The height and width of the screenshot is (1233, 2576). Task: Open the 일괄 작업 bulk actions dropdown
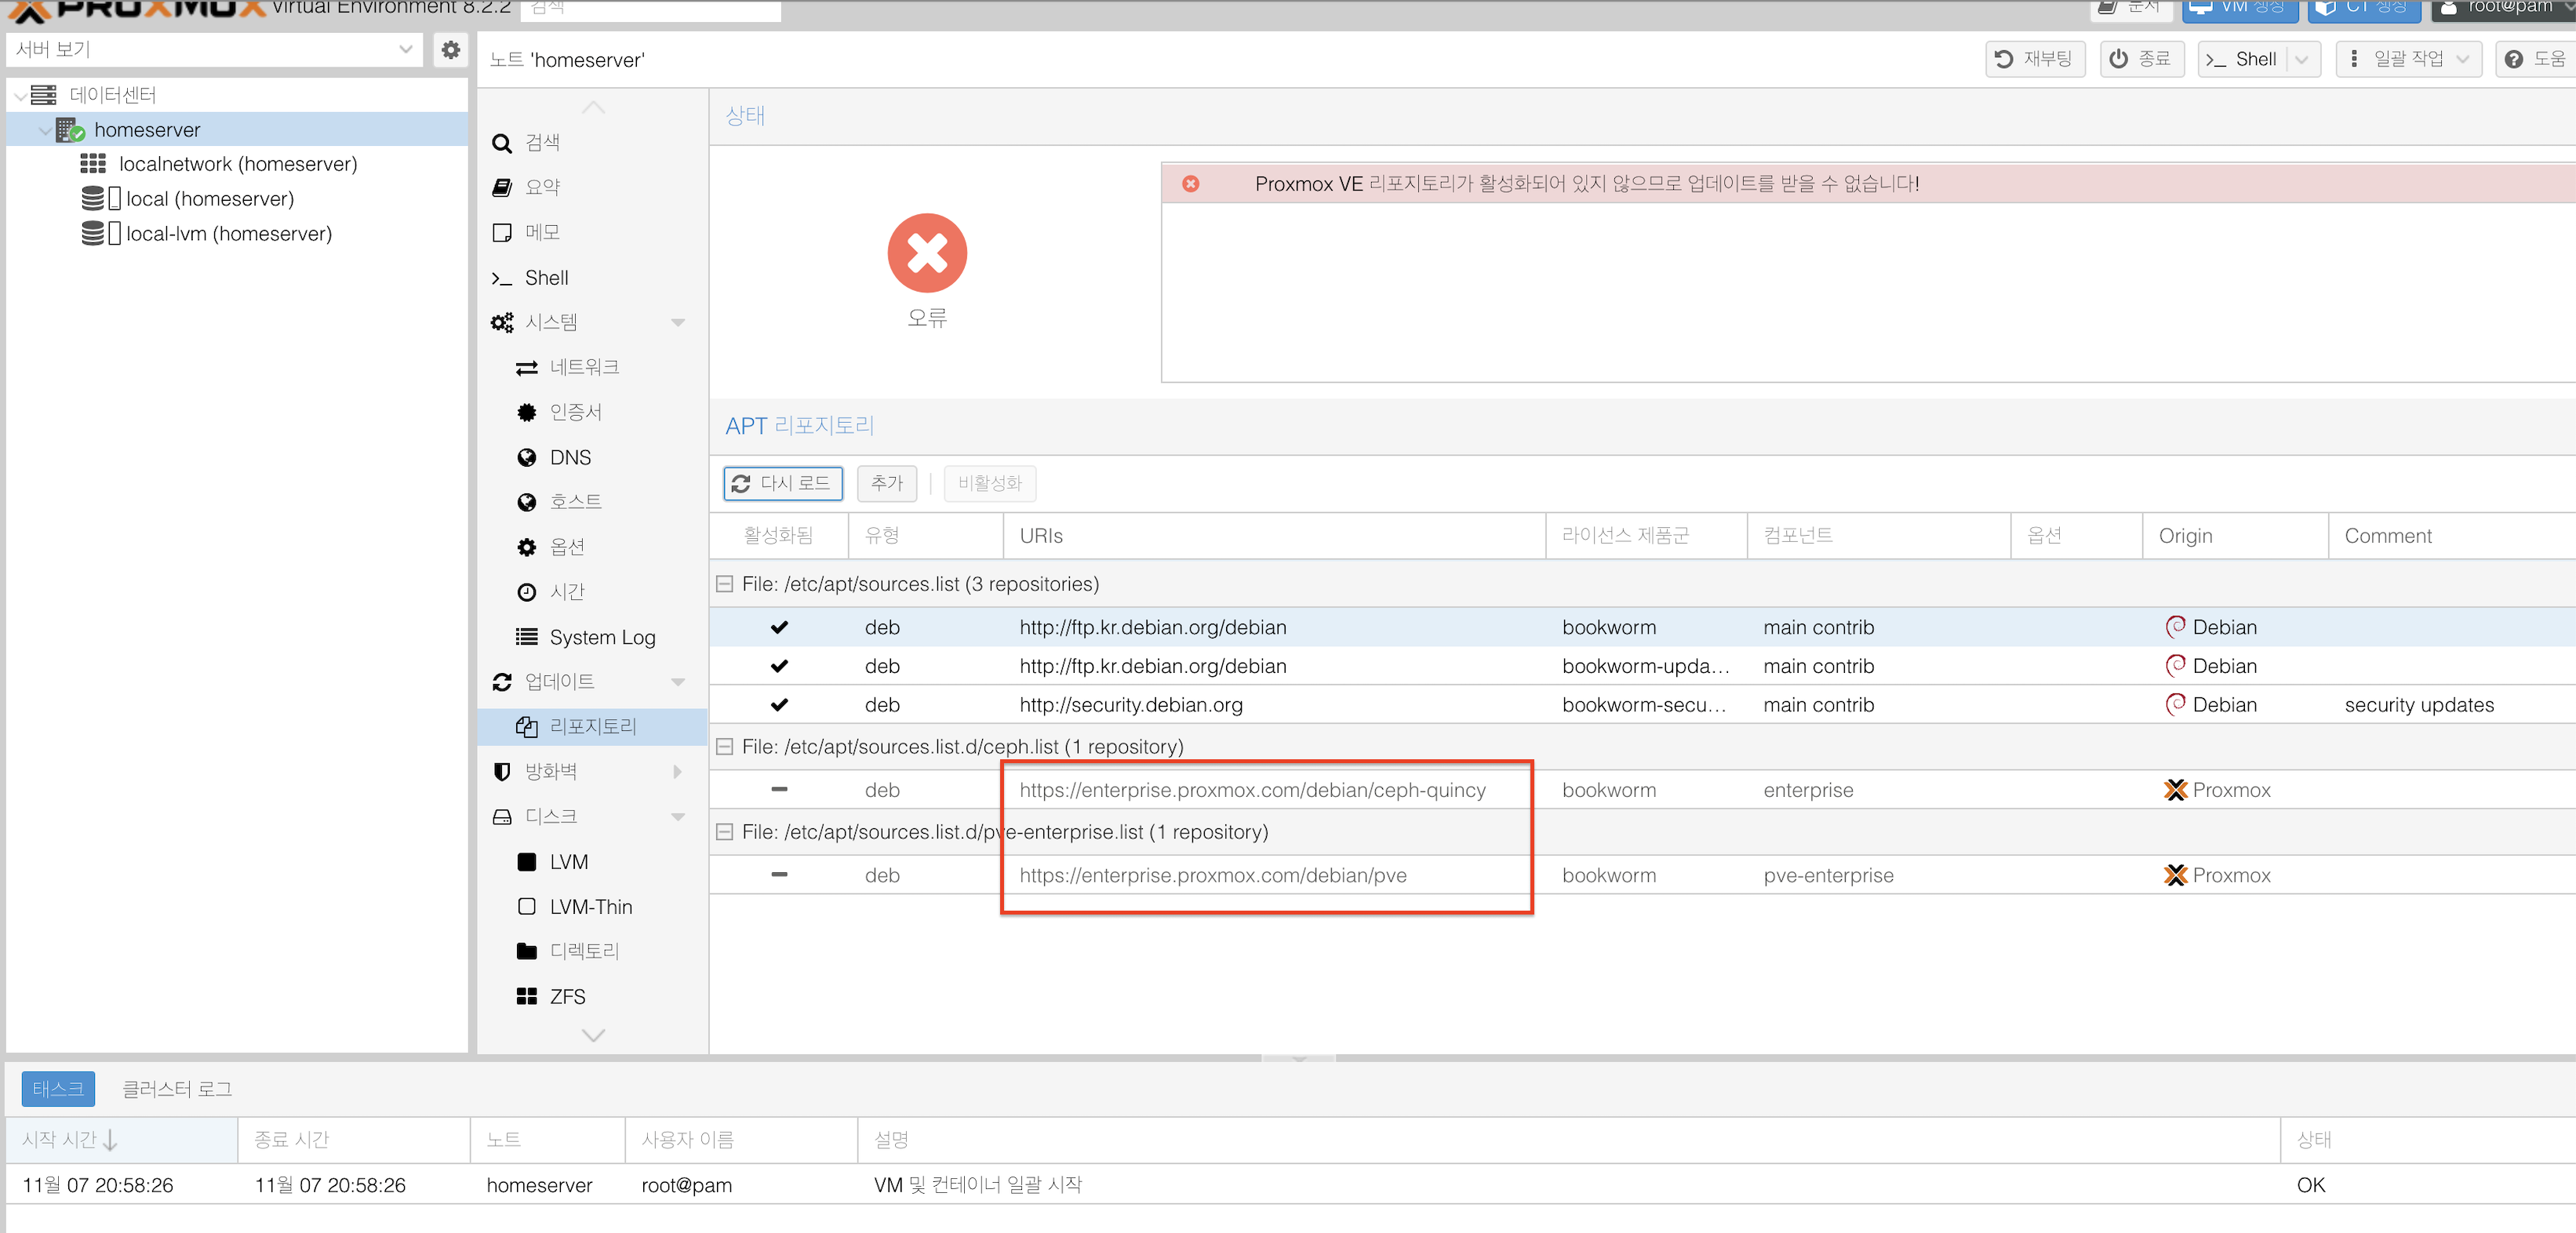tap(2408, 59)
